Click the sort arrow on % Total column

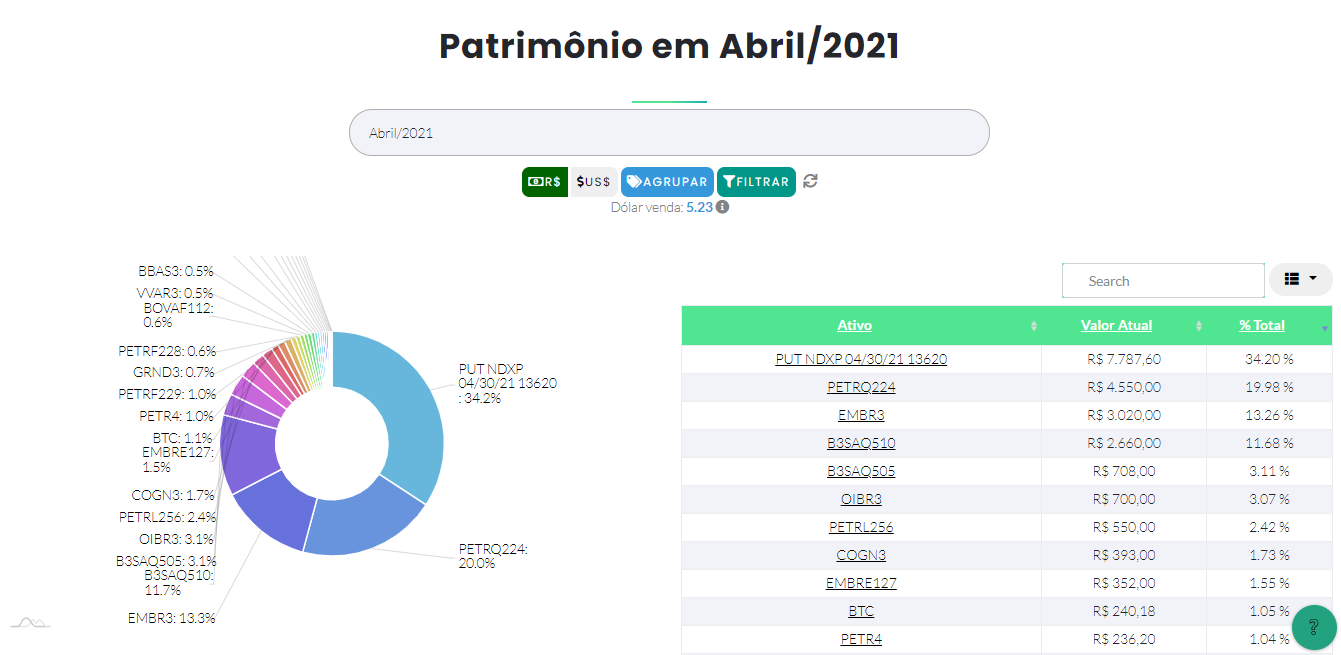click(x=1325, y=327)
